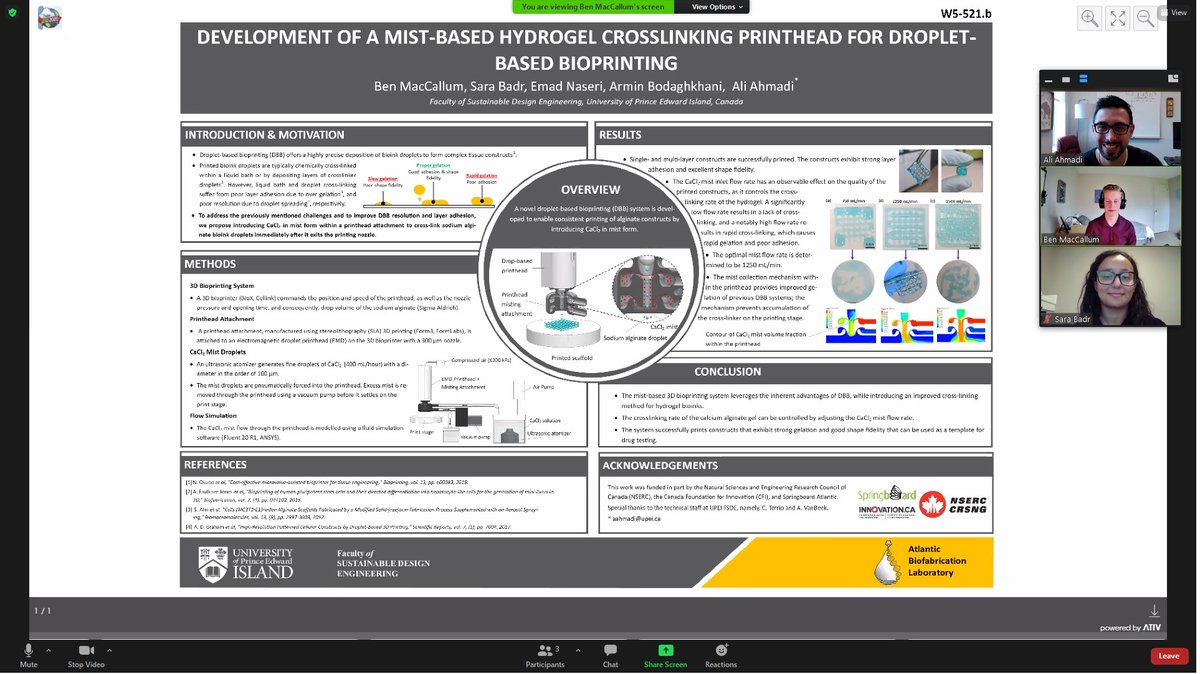Click the Introduction & Motivation heading
1200x674 pixels.
264,135
